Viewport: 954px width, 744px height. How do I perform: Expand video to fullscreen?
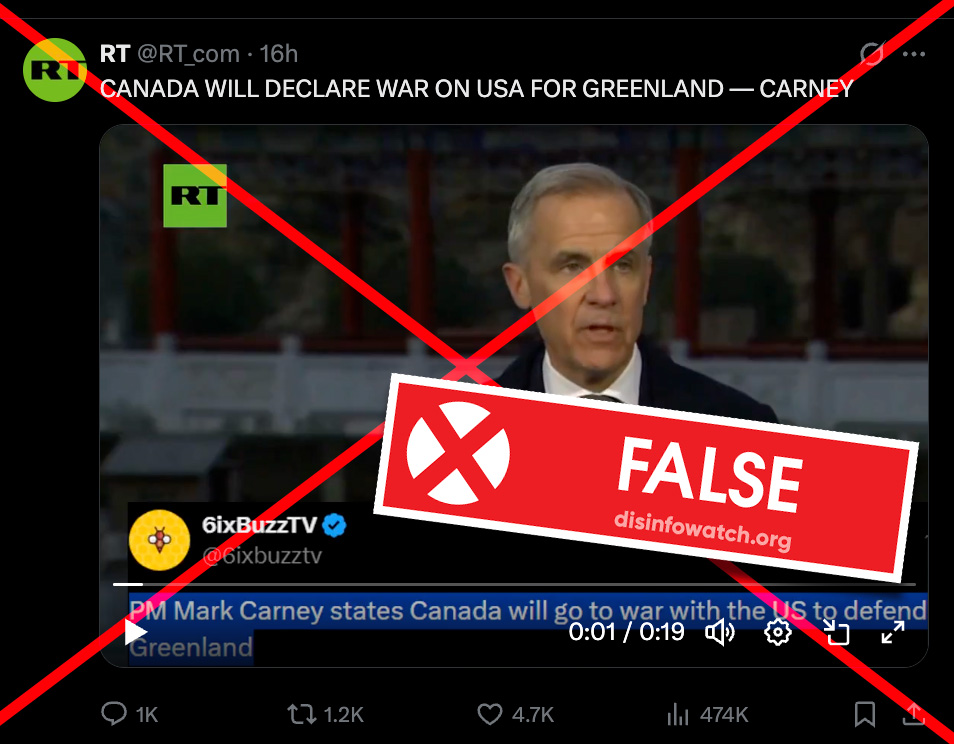coord(893,632)
